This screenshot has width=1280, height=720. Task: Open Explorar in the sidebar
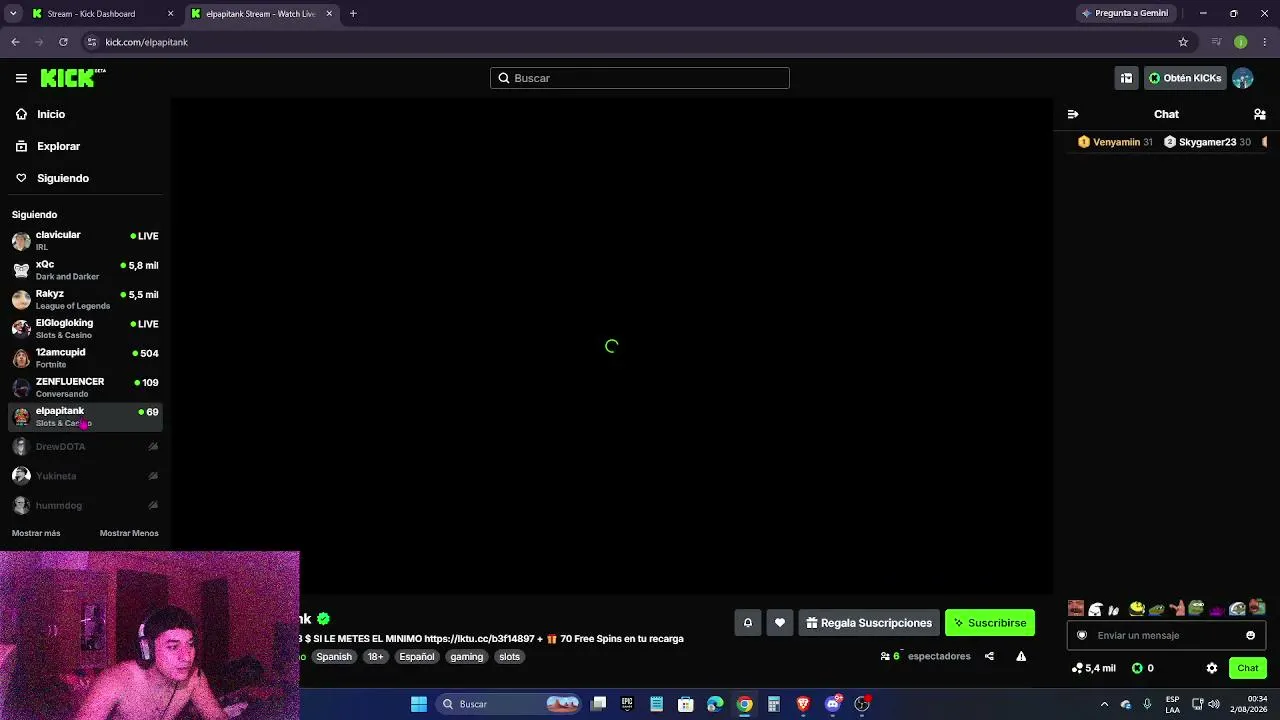(48, 146)
